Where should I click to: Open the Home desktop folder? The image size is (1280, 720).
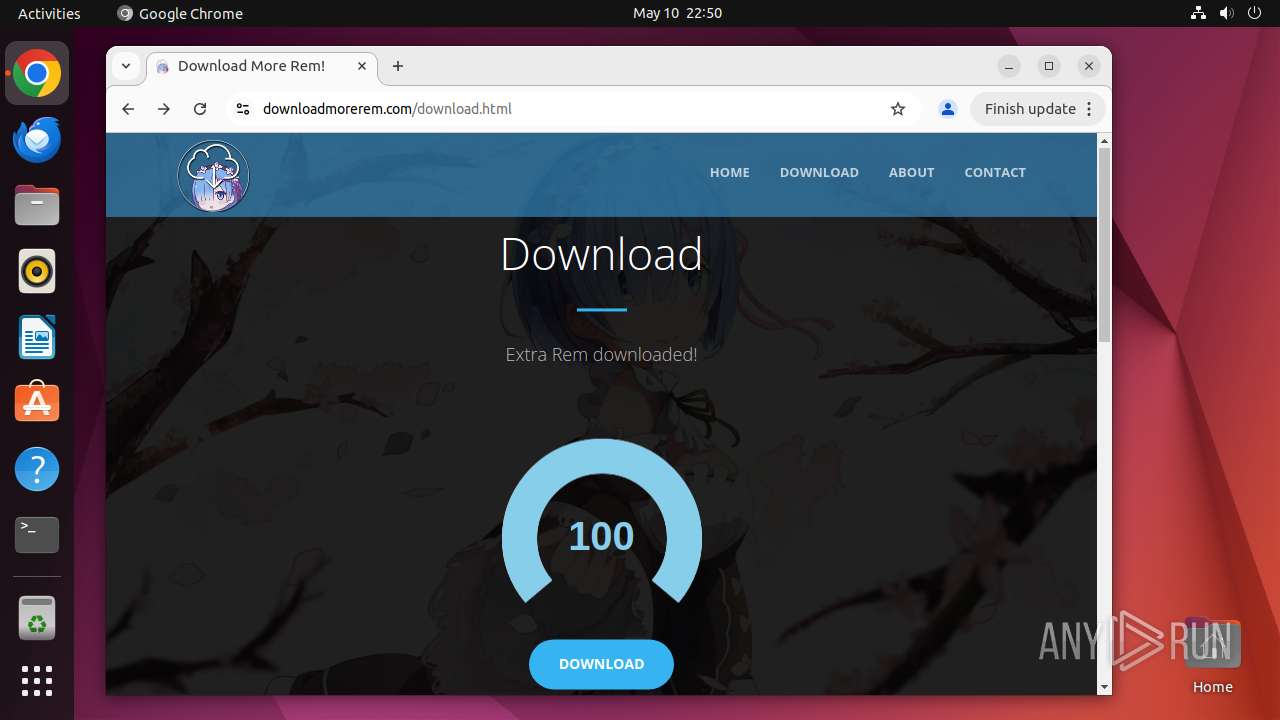point(1212,655)
